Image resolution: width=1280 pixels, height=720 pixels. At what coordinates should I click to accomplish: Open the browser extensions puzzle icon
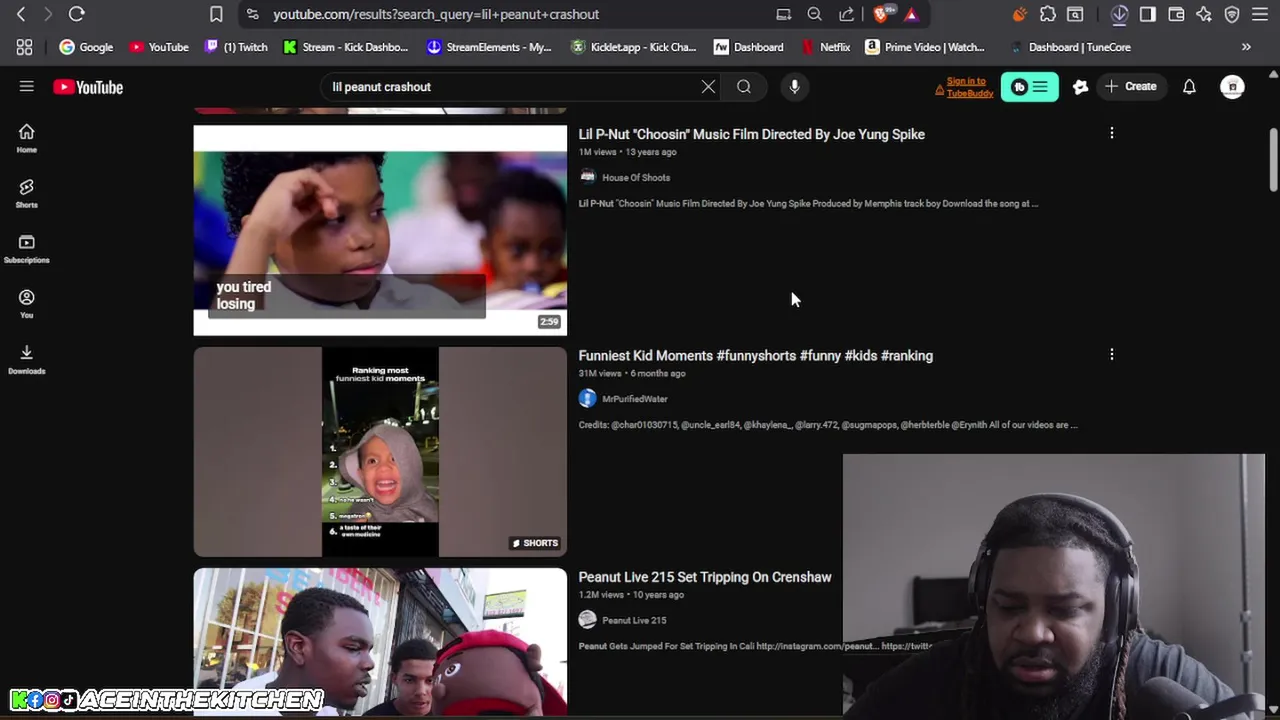click(x=1048, y=14)
